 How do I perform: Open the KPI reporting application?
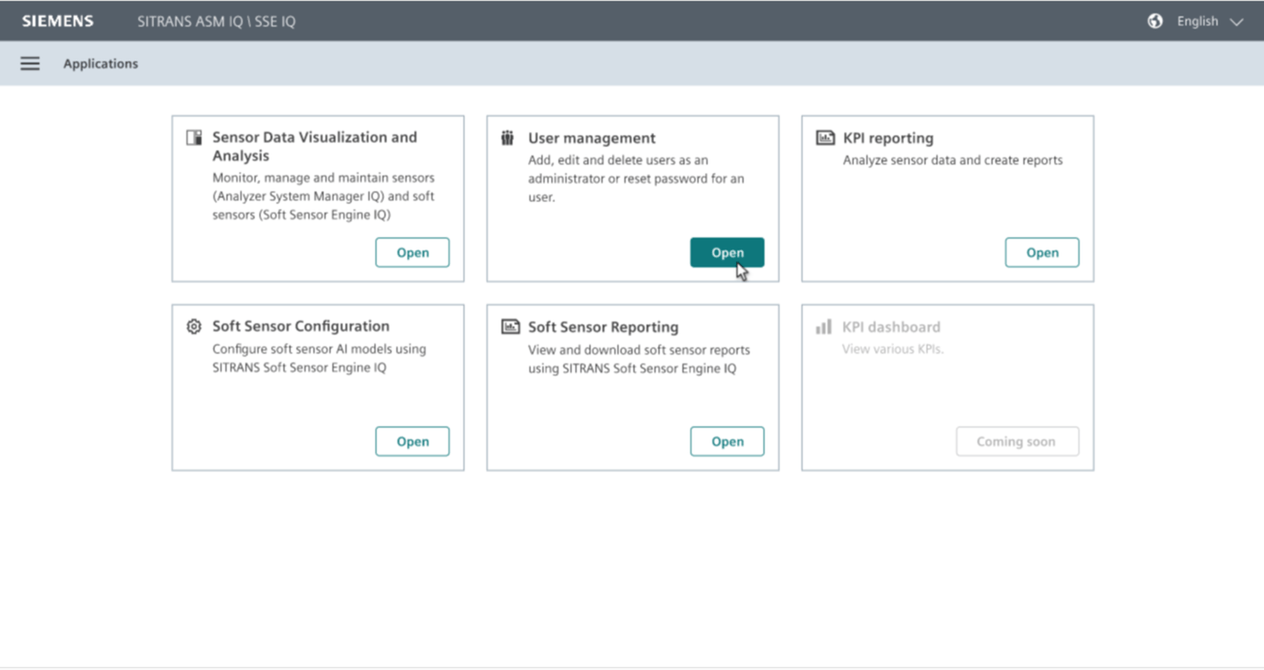(x=1042, y=252)
